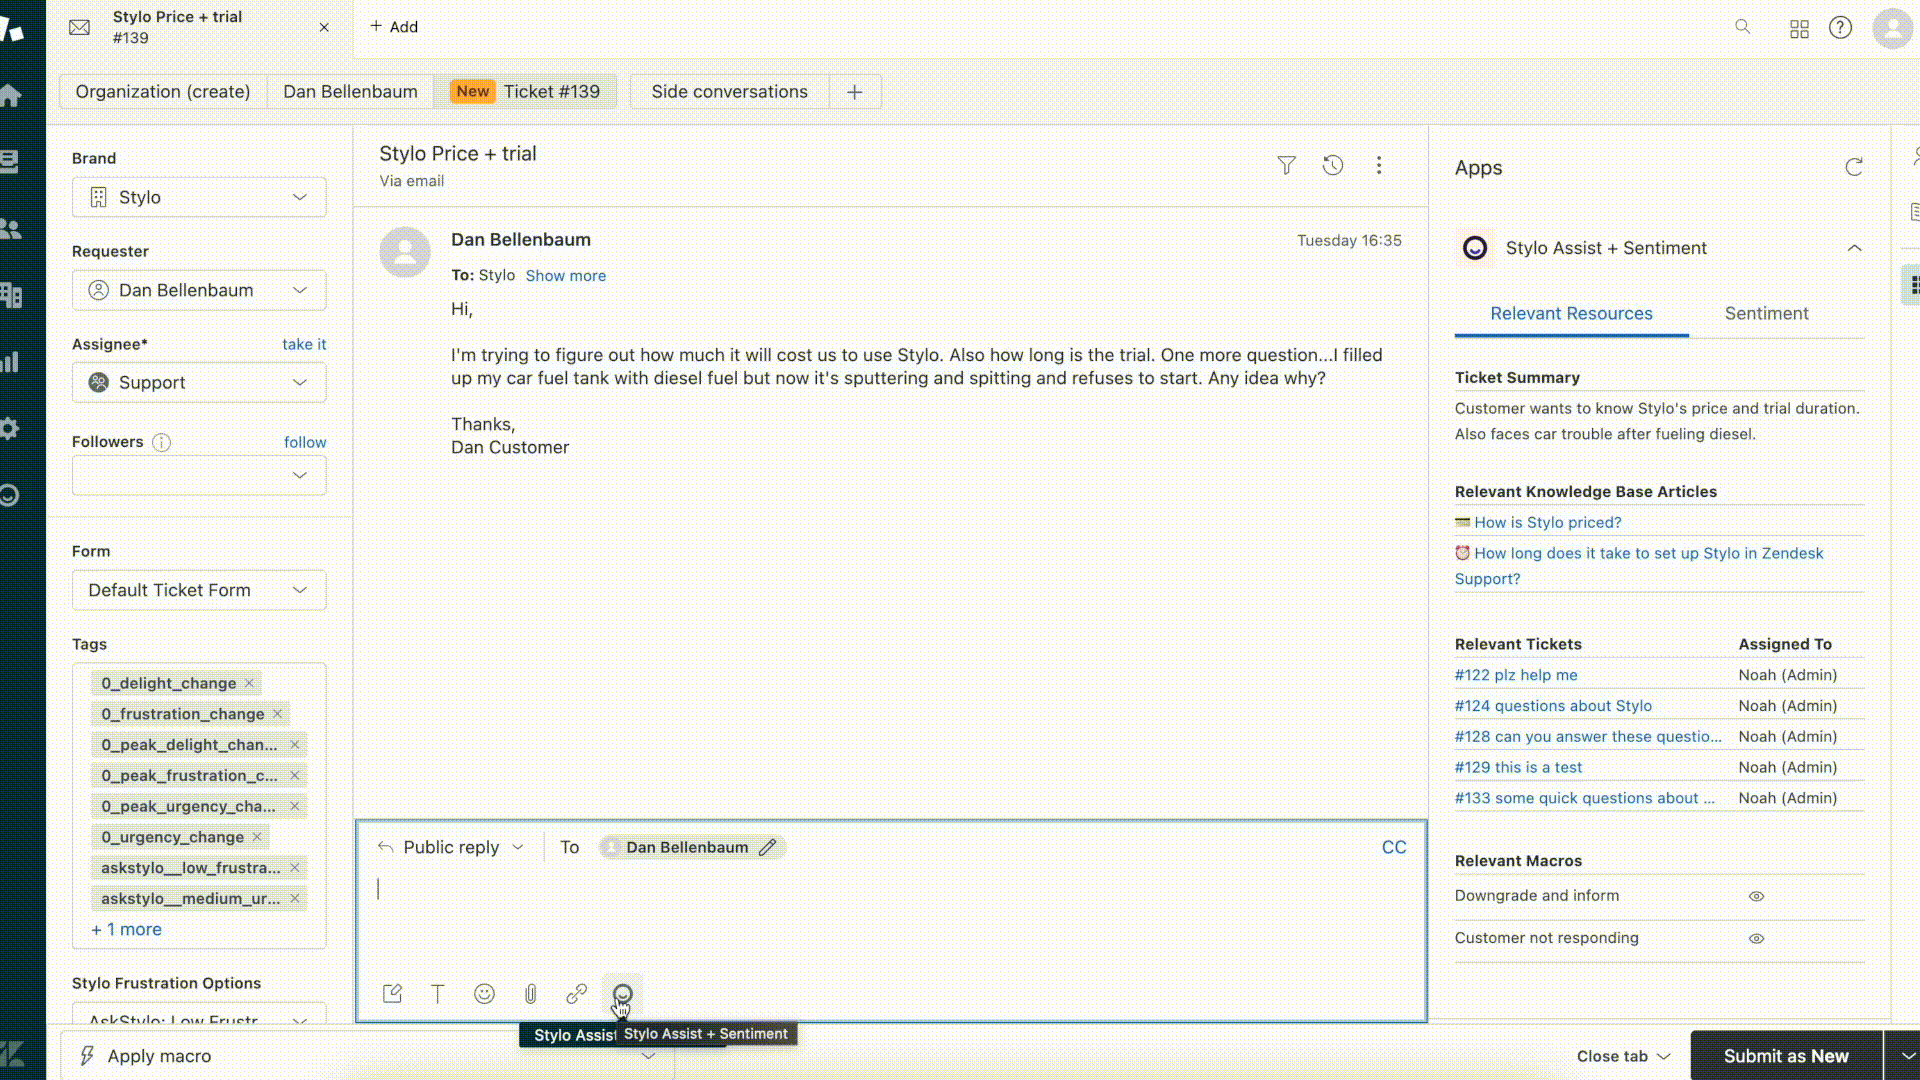Open the Followers dropdown field
Viewport: 1920px width, 1080px height.
[x=199, y=475]
